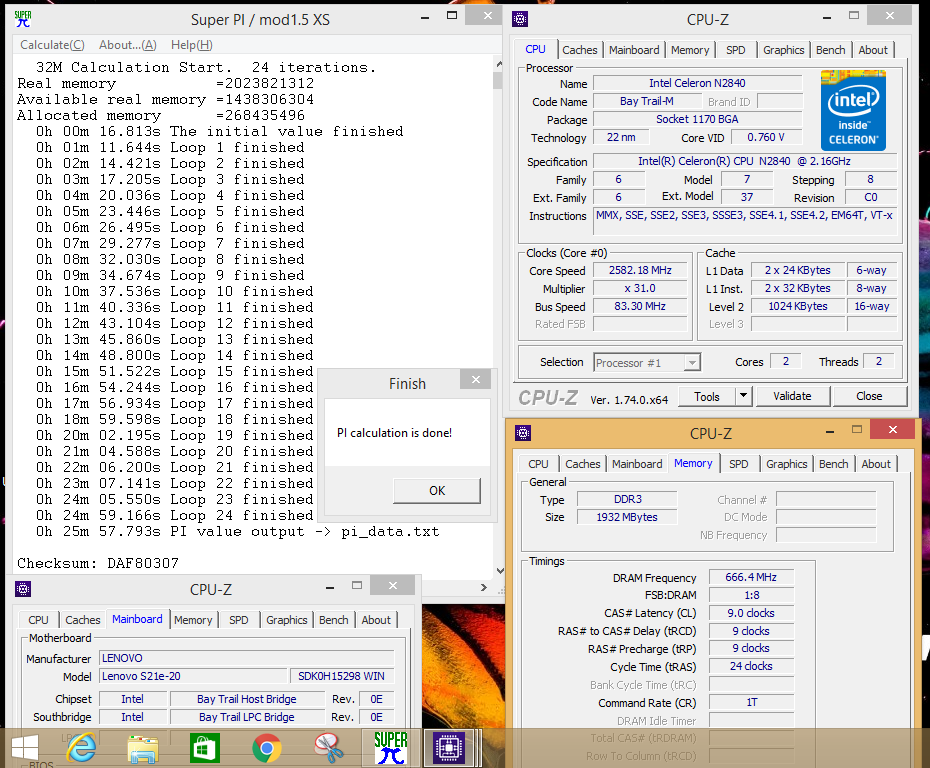Click the Super PI title bar icon
The image size is (930, 768).
tap(23, 19)
